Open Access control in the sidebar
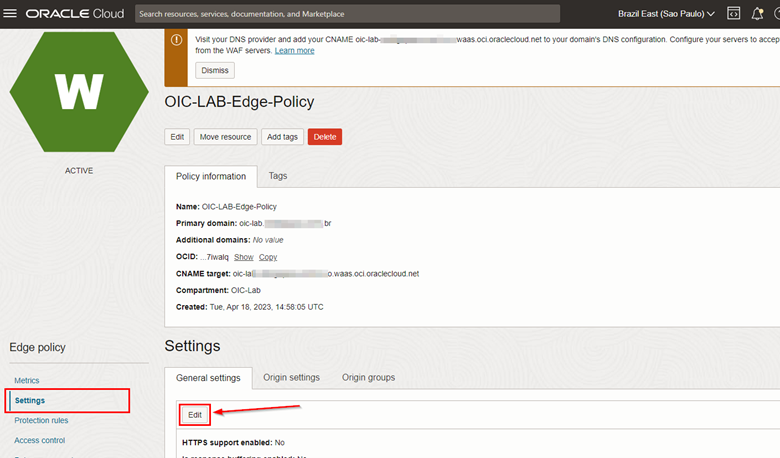This screenshot has width=780, height=458. click(x=40, y=440)
